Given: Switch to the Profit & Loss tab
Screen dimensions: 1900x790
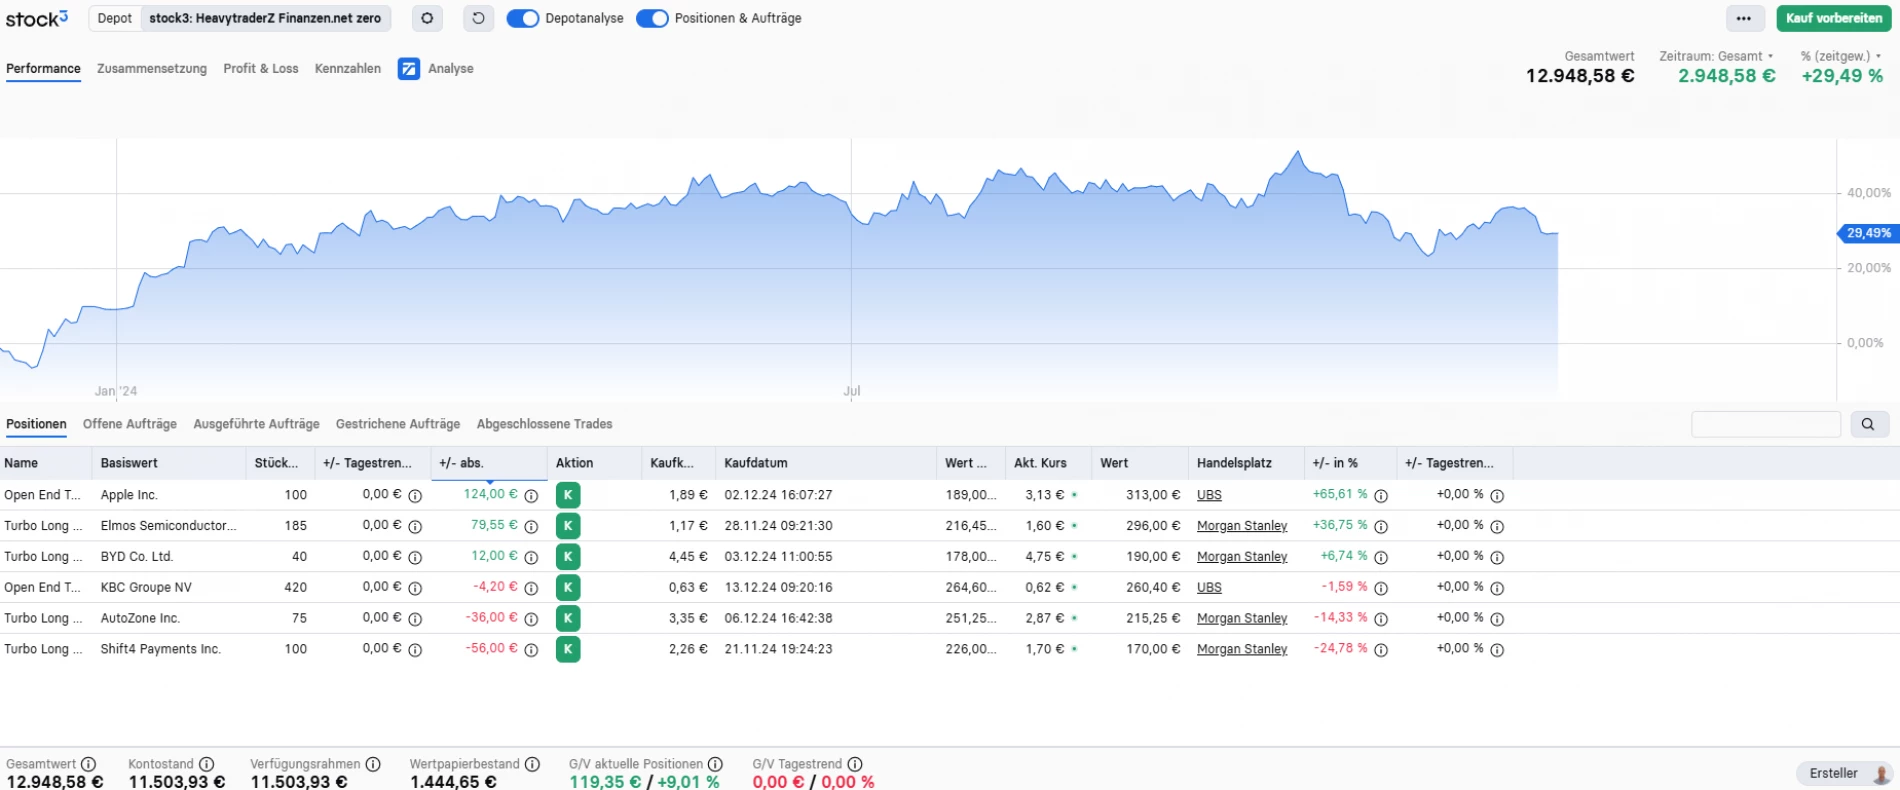Looking at the screenshot, I should click(x=261, y=69).
